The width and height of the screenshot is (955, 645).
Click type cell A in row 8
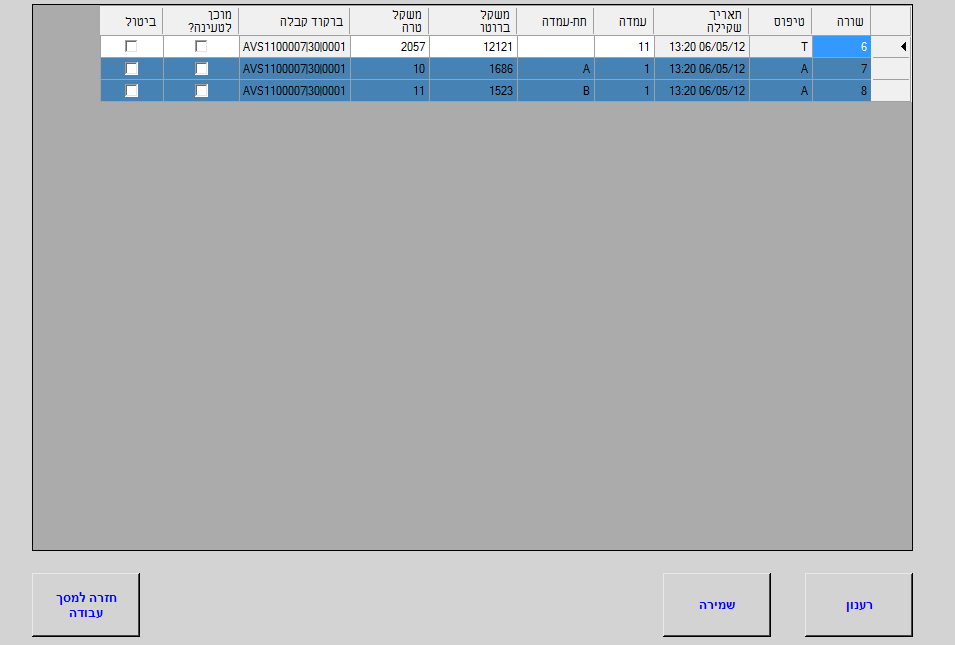781,91
